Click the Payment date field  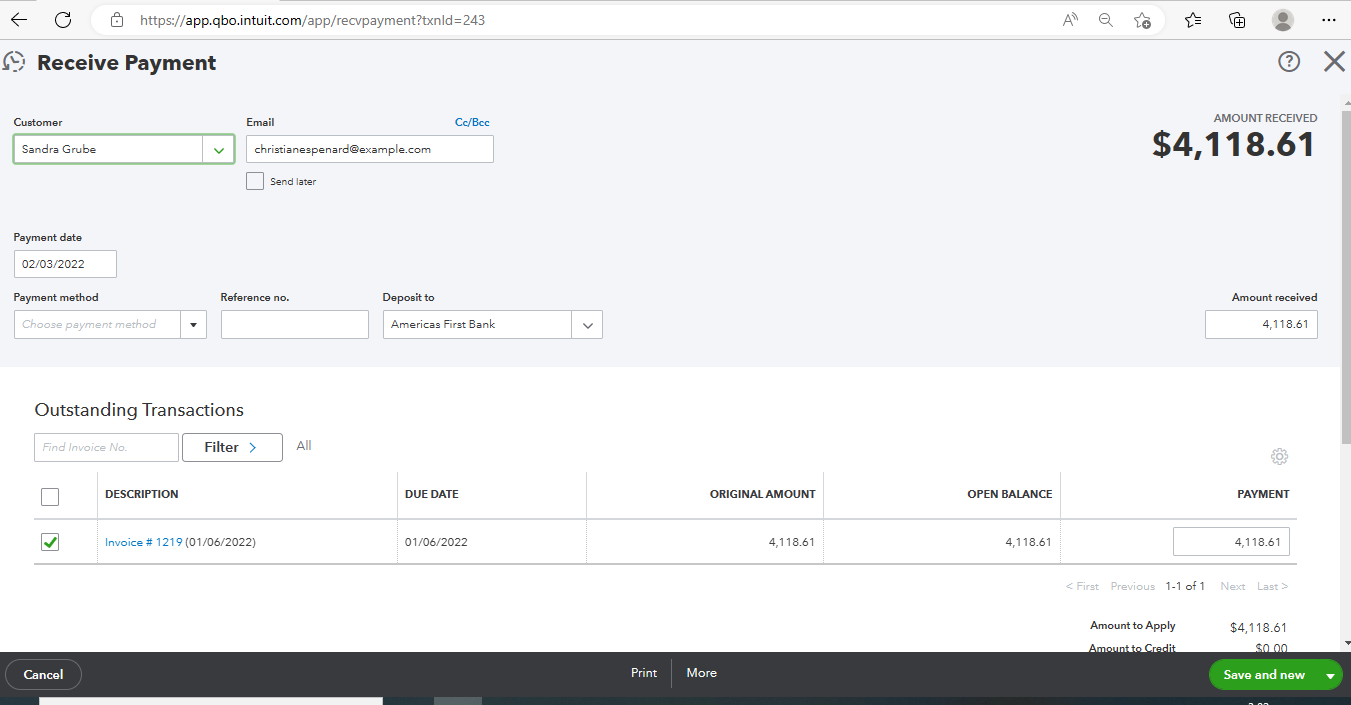65,264
